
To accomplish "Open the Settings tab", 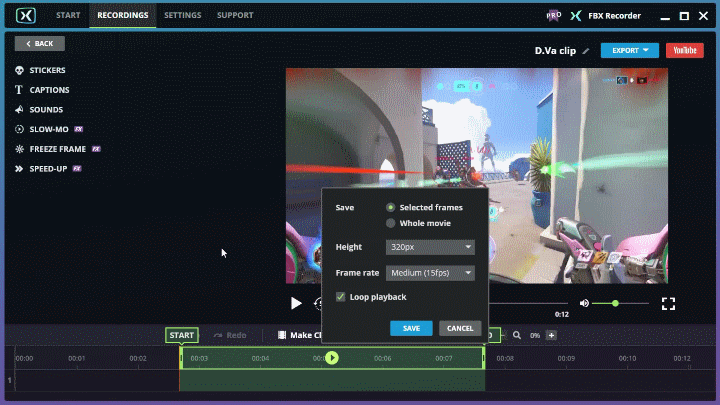I will pyautogui.click(x=182, y=15).
